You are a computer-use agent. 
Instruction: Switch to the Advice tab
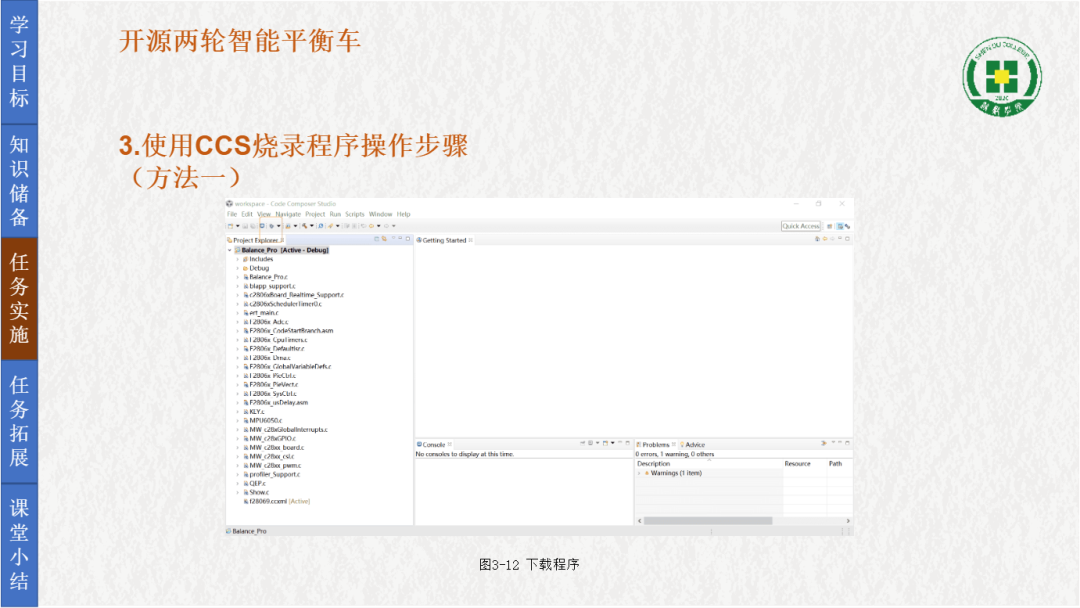(693, 445)
